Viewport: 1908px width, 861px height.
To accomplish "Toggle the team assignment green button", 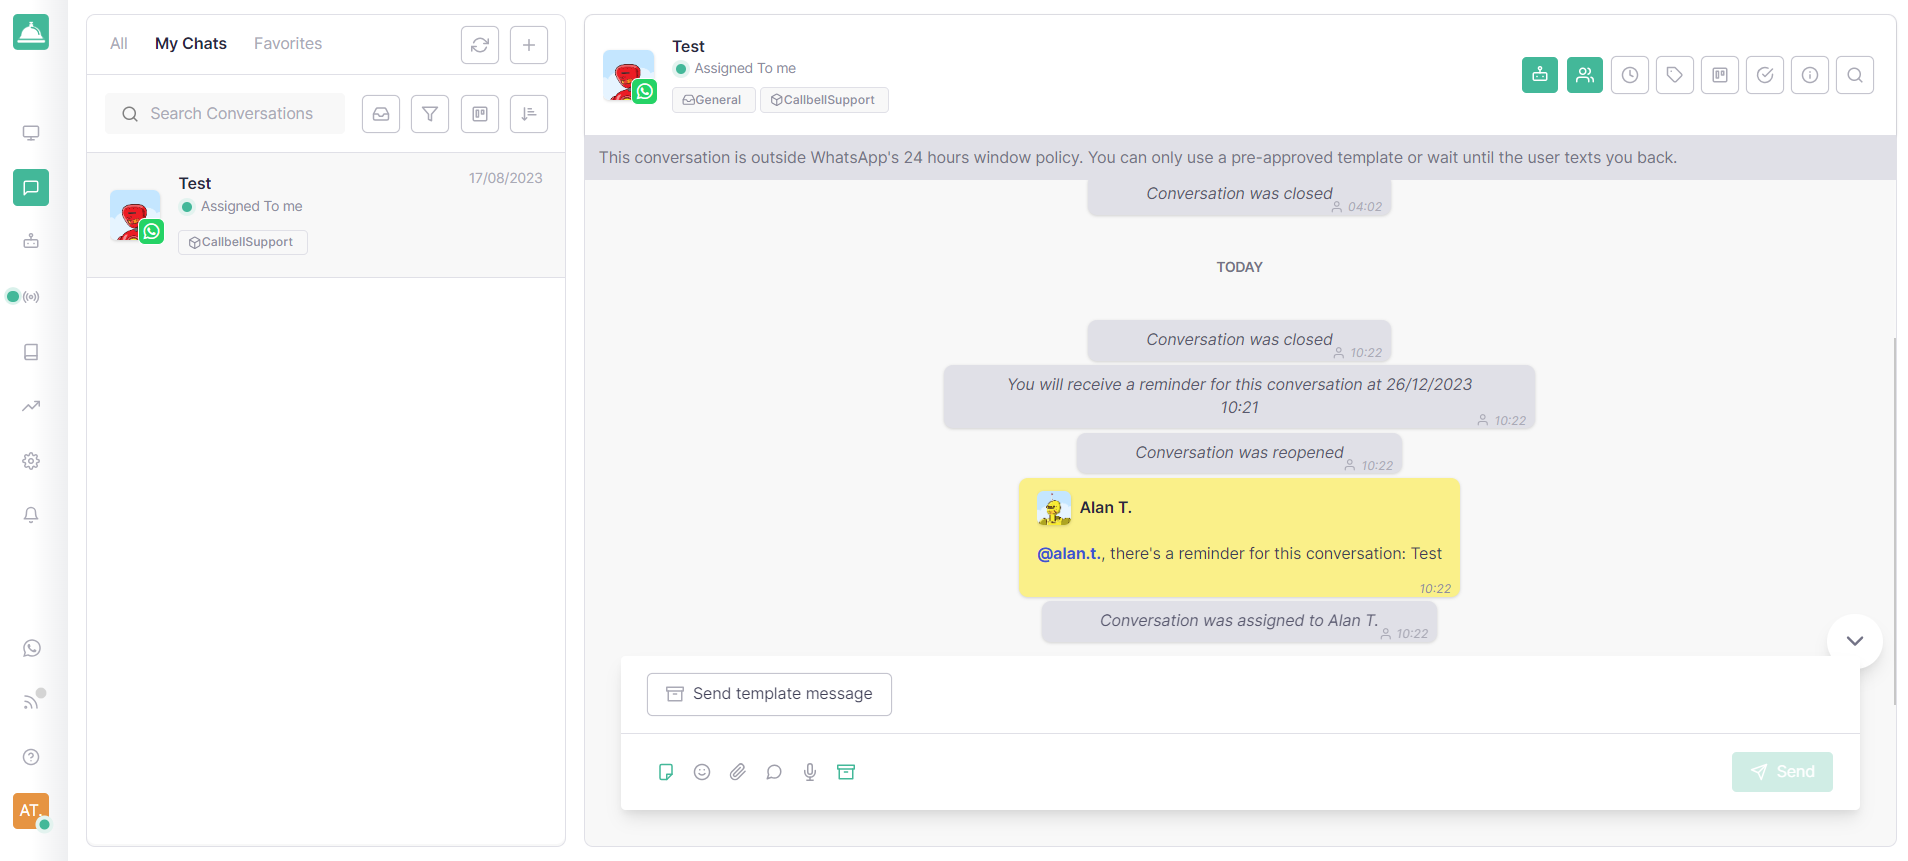I will pyautogui.click(x=1585, y=75).
